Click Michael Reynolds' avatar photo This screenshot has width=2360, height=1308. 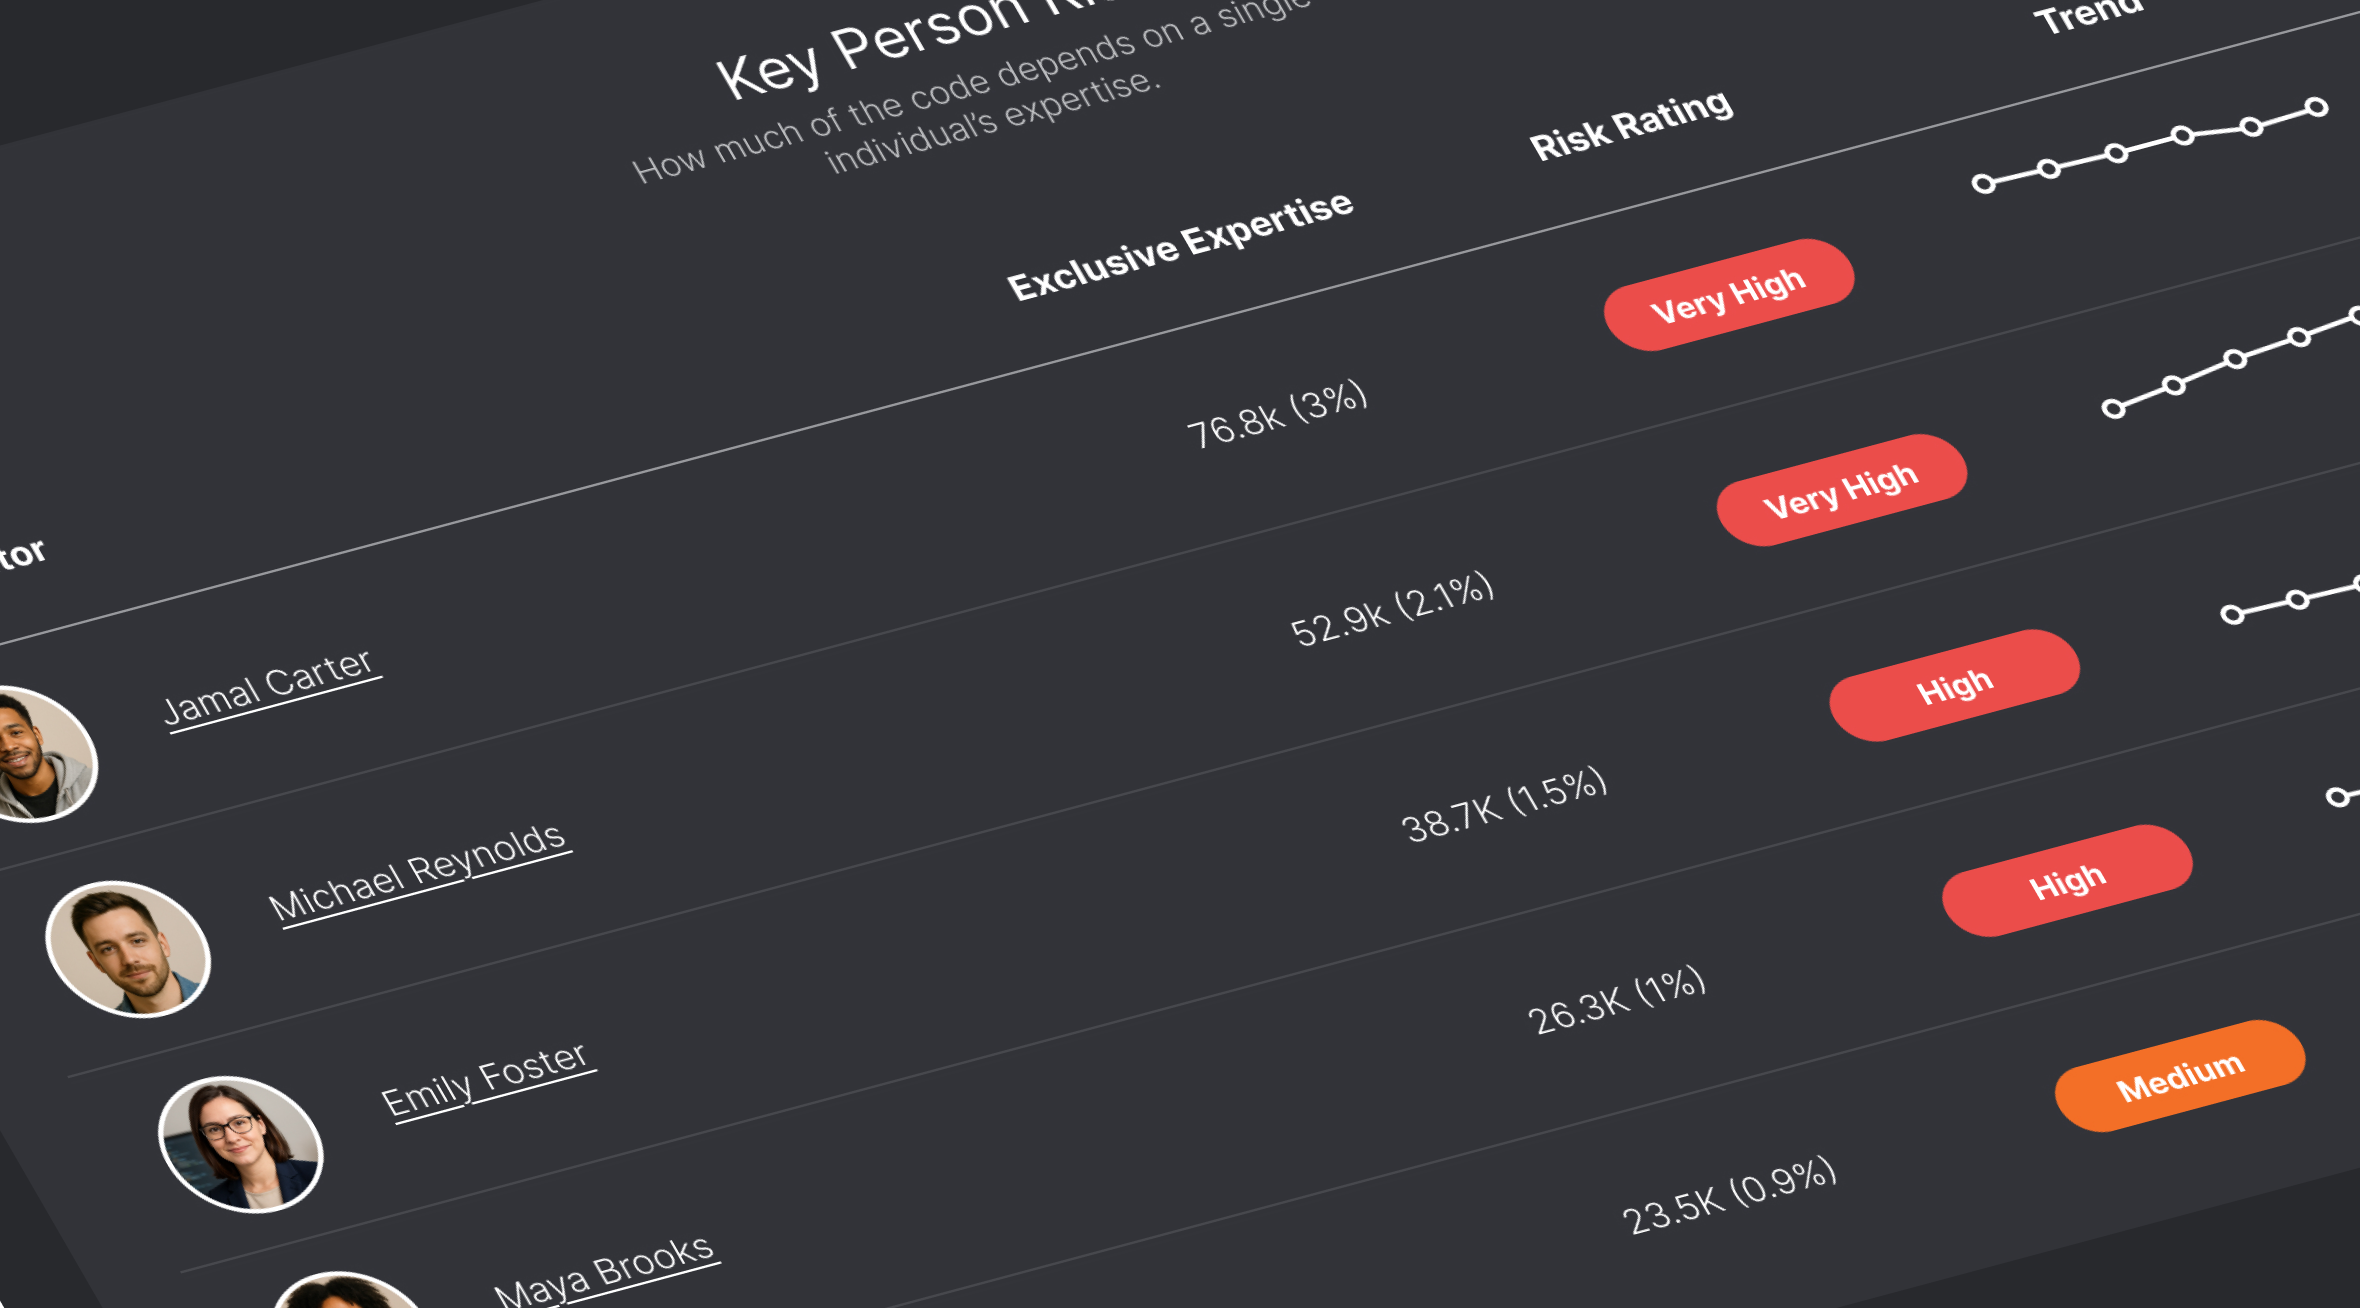point(128,948)
